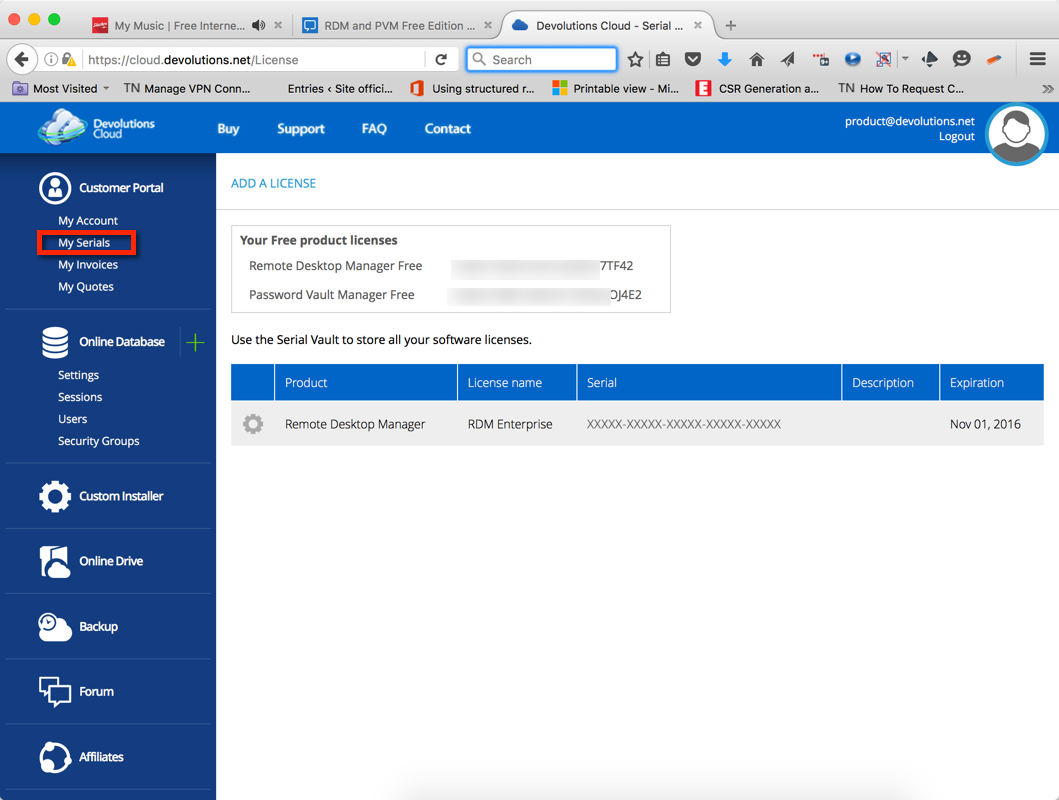Show more bookmarks with the chevron overflow

pos(1048,88)
